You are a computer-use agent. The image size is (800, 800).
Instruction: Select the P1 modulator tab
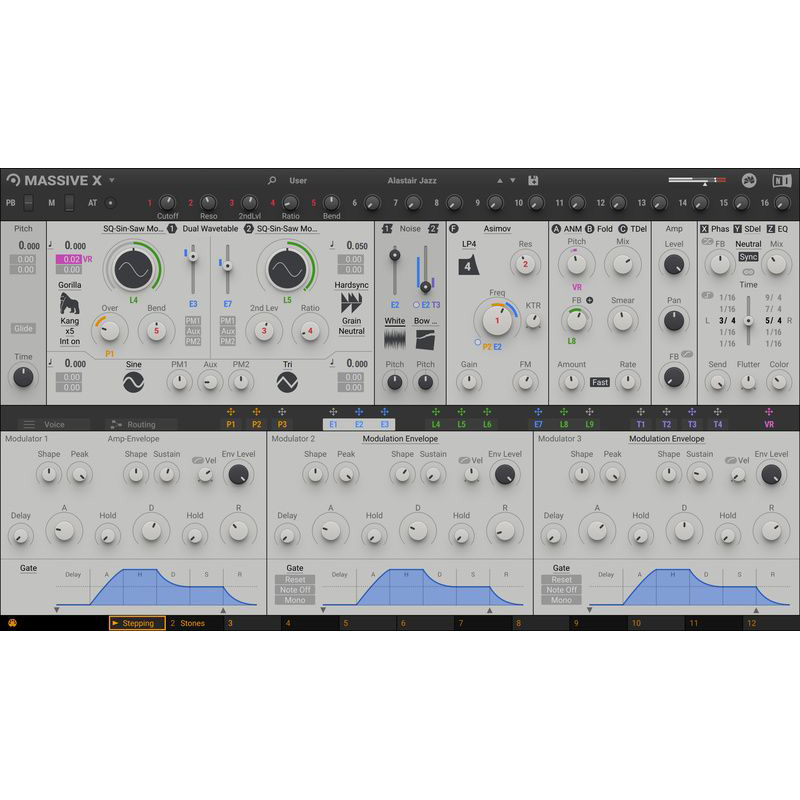pyautogui.click(x=231, y=424)
